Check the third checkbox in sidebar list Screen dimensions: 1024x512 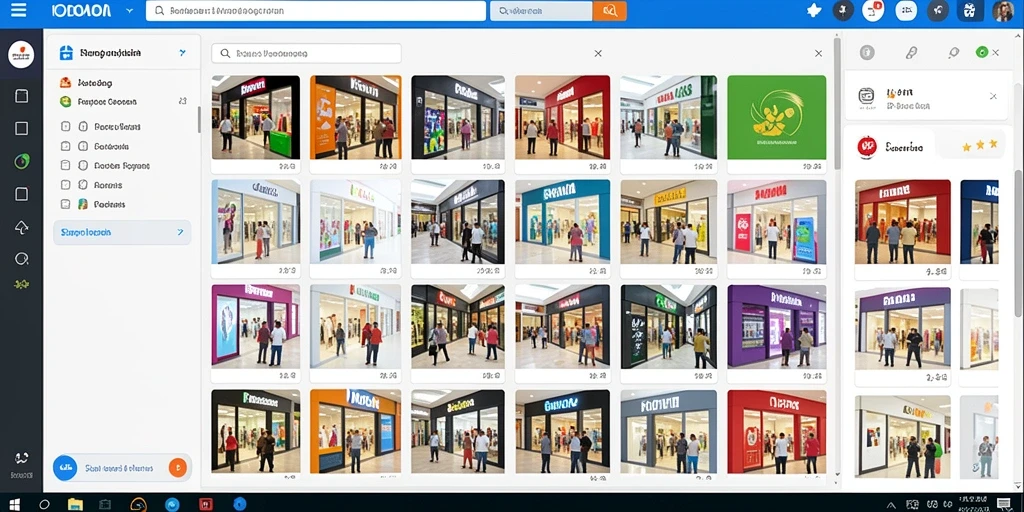[65, 166]
